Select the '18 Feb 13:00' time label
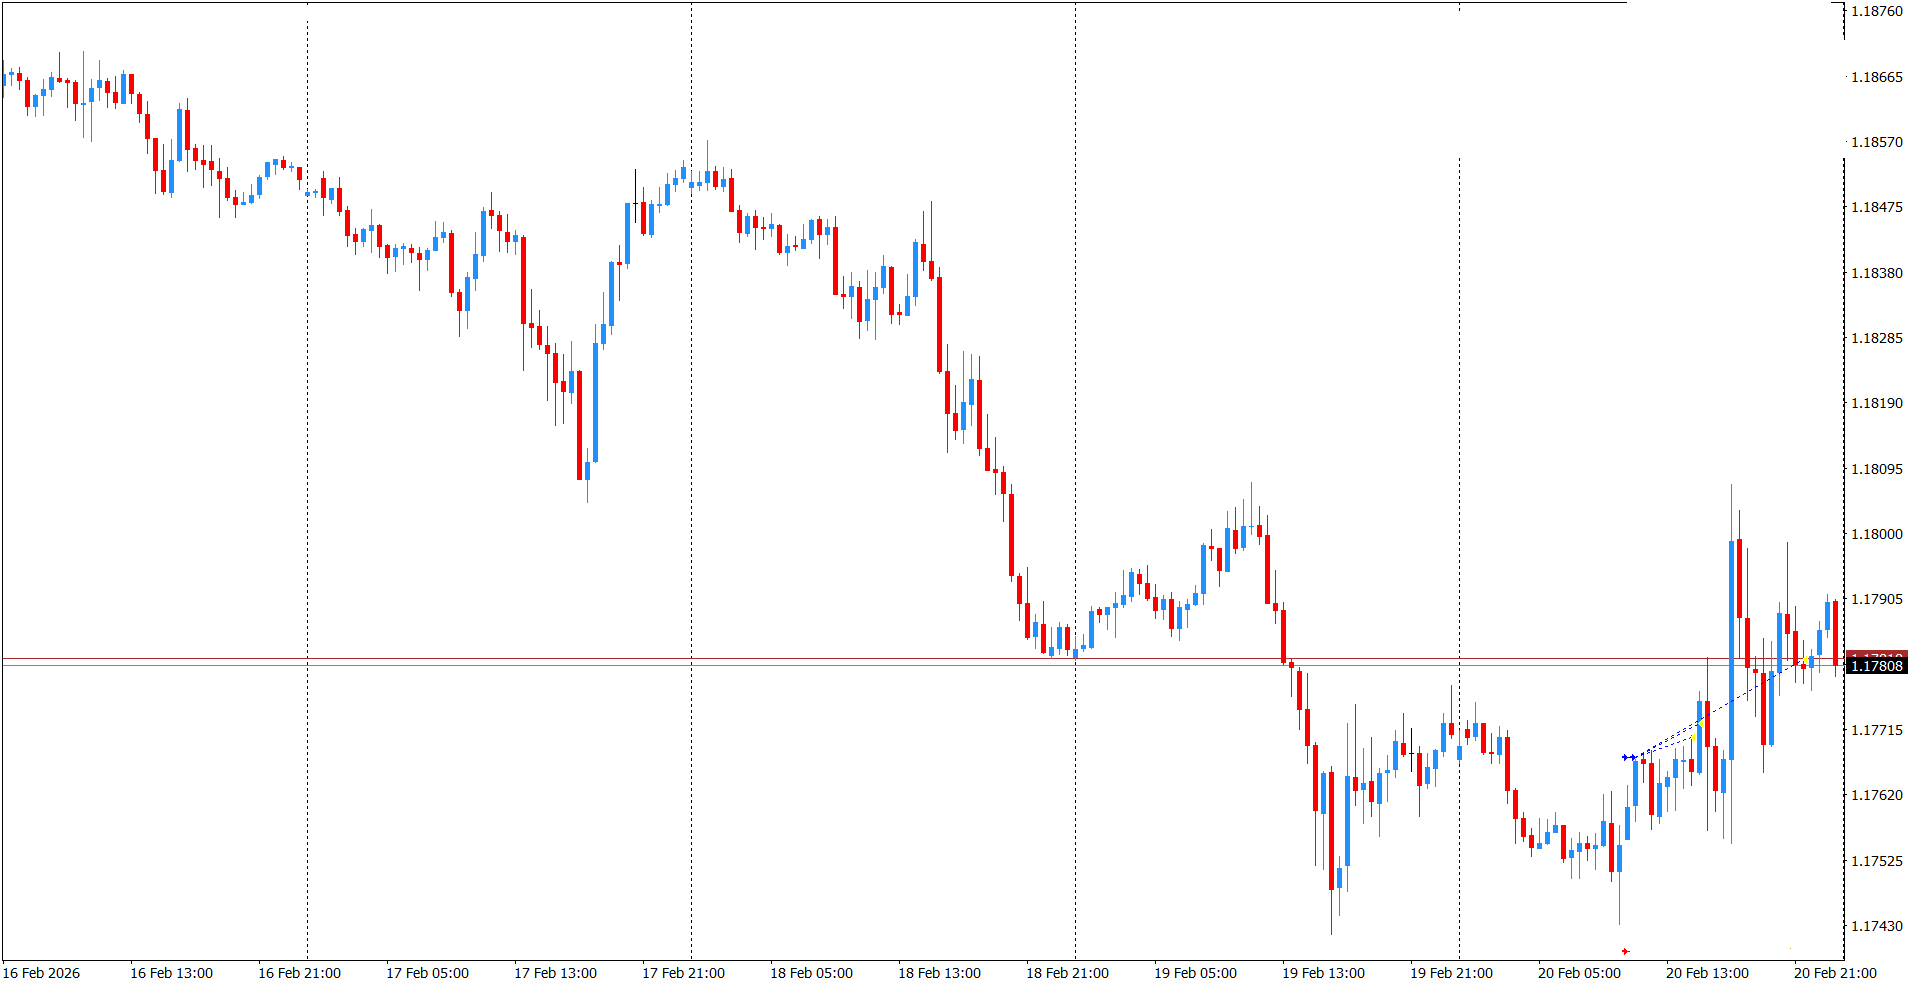The height and width of the screenshot is (987, 1916). (x=939, y=973)
